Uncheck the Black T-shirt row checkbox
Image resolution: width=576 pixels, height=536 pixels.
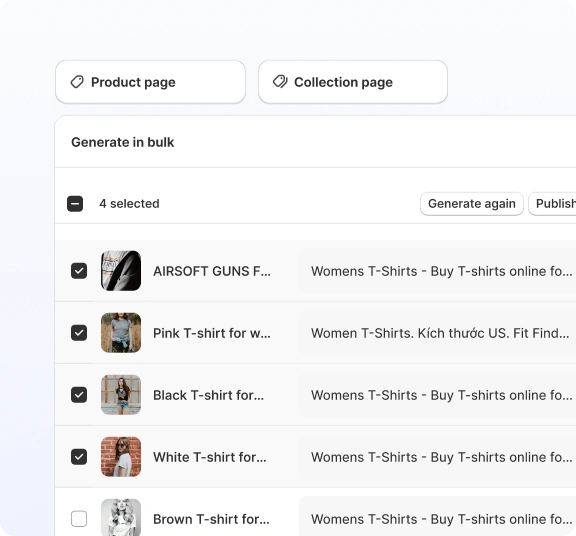[79, 395]
